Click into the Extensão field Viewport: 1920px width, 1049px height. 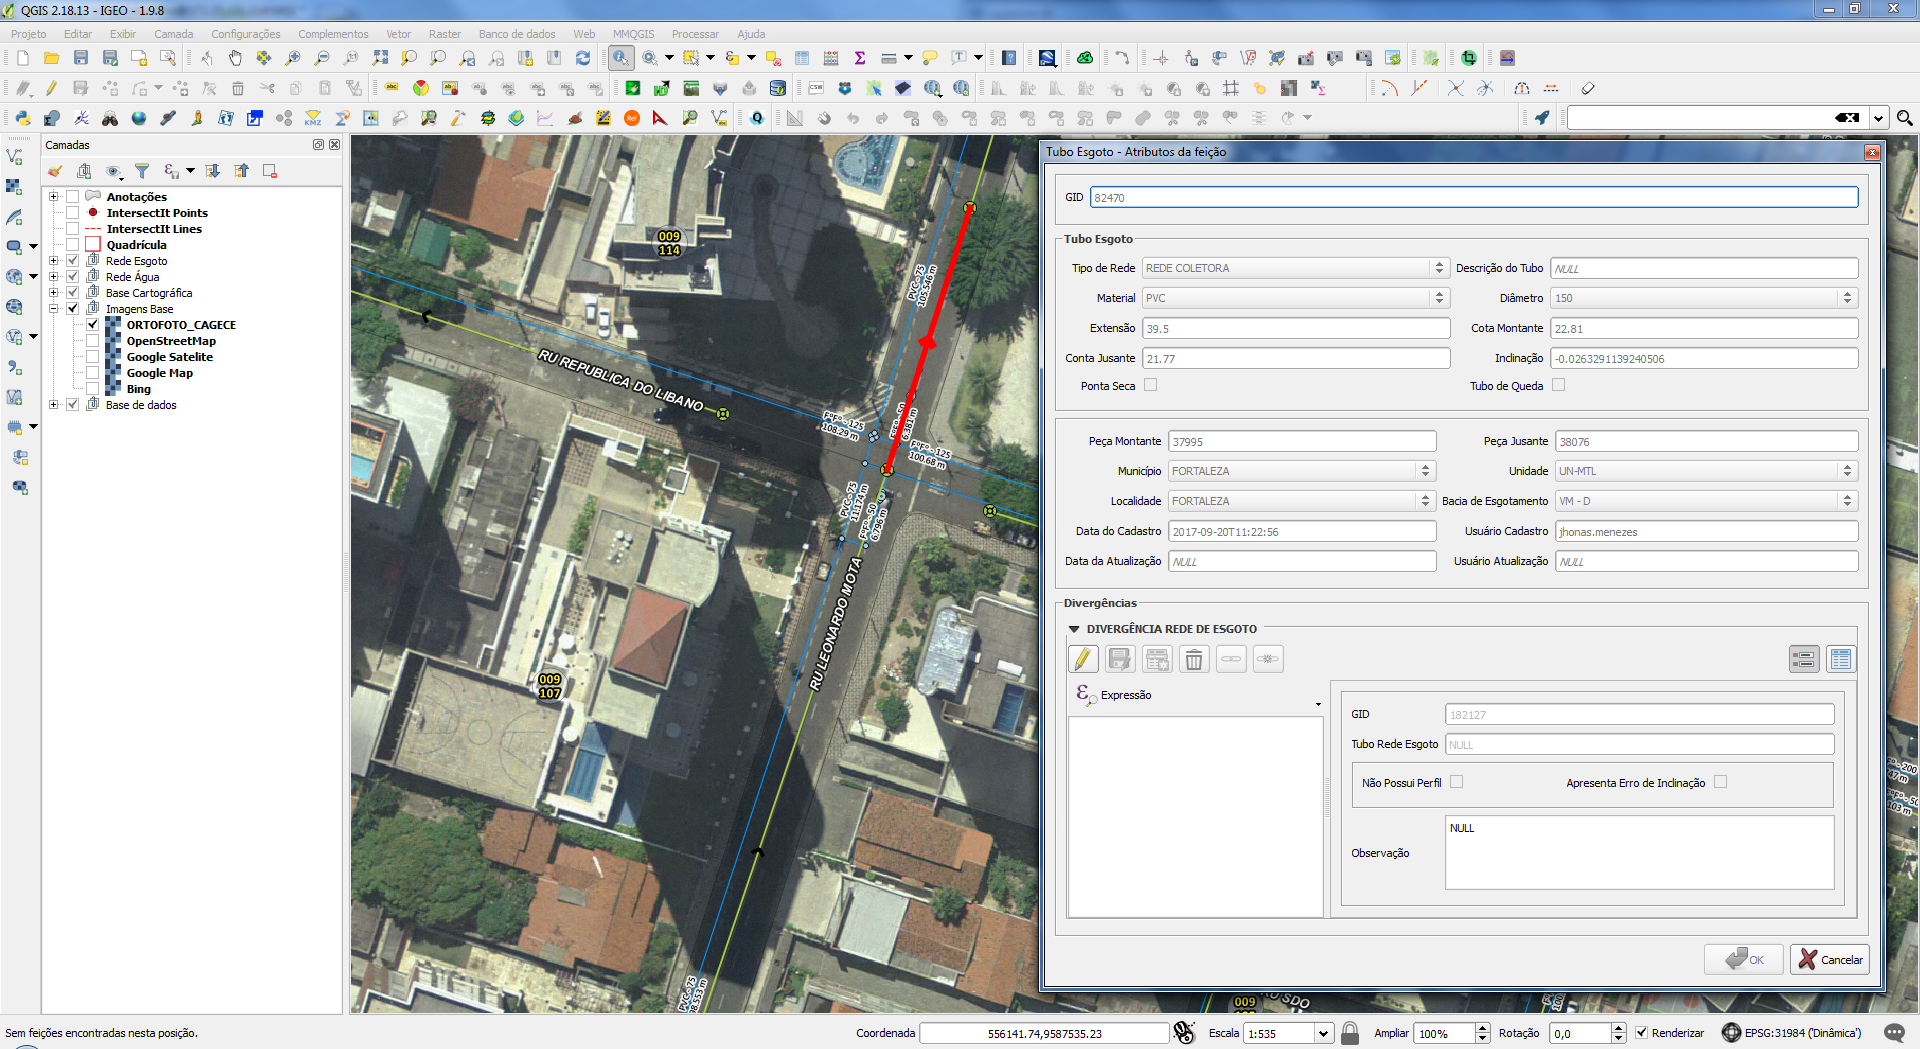pyautogui.click(x=1296, y=328)
